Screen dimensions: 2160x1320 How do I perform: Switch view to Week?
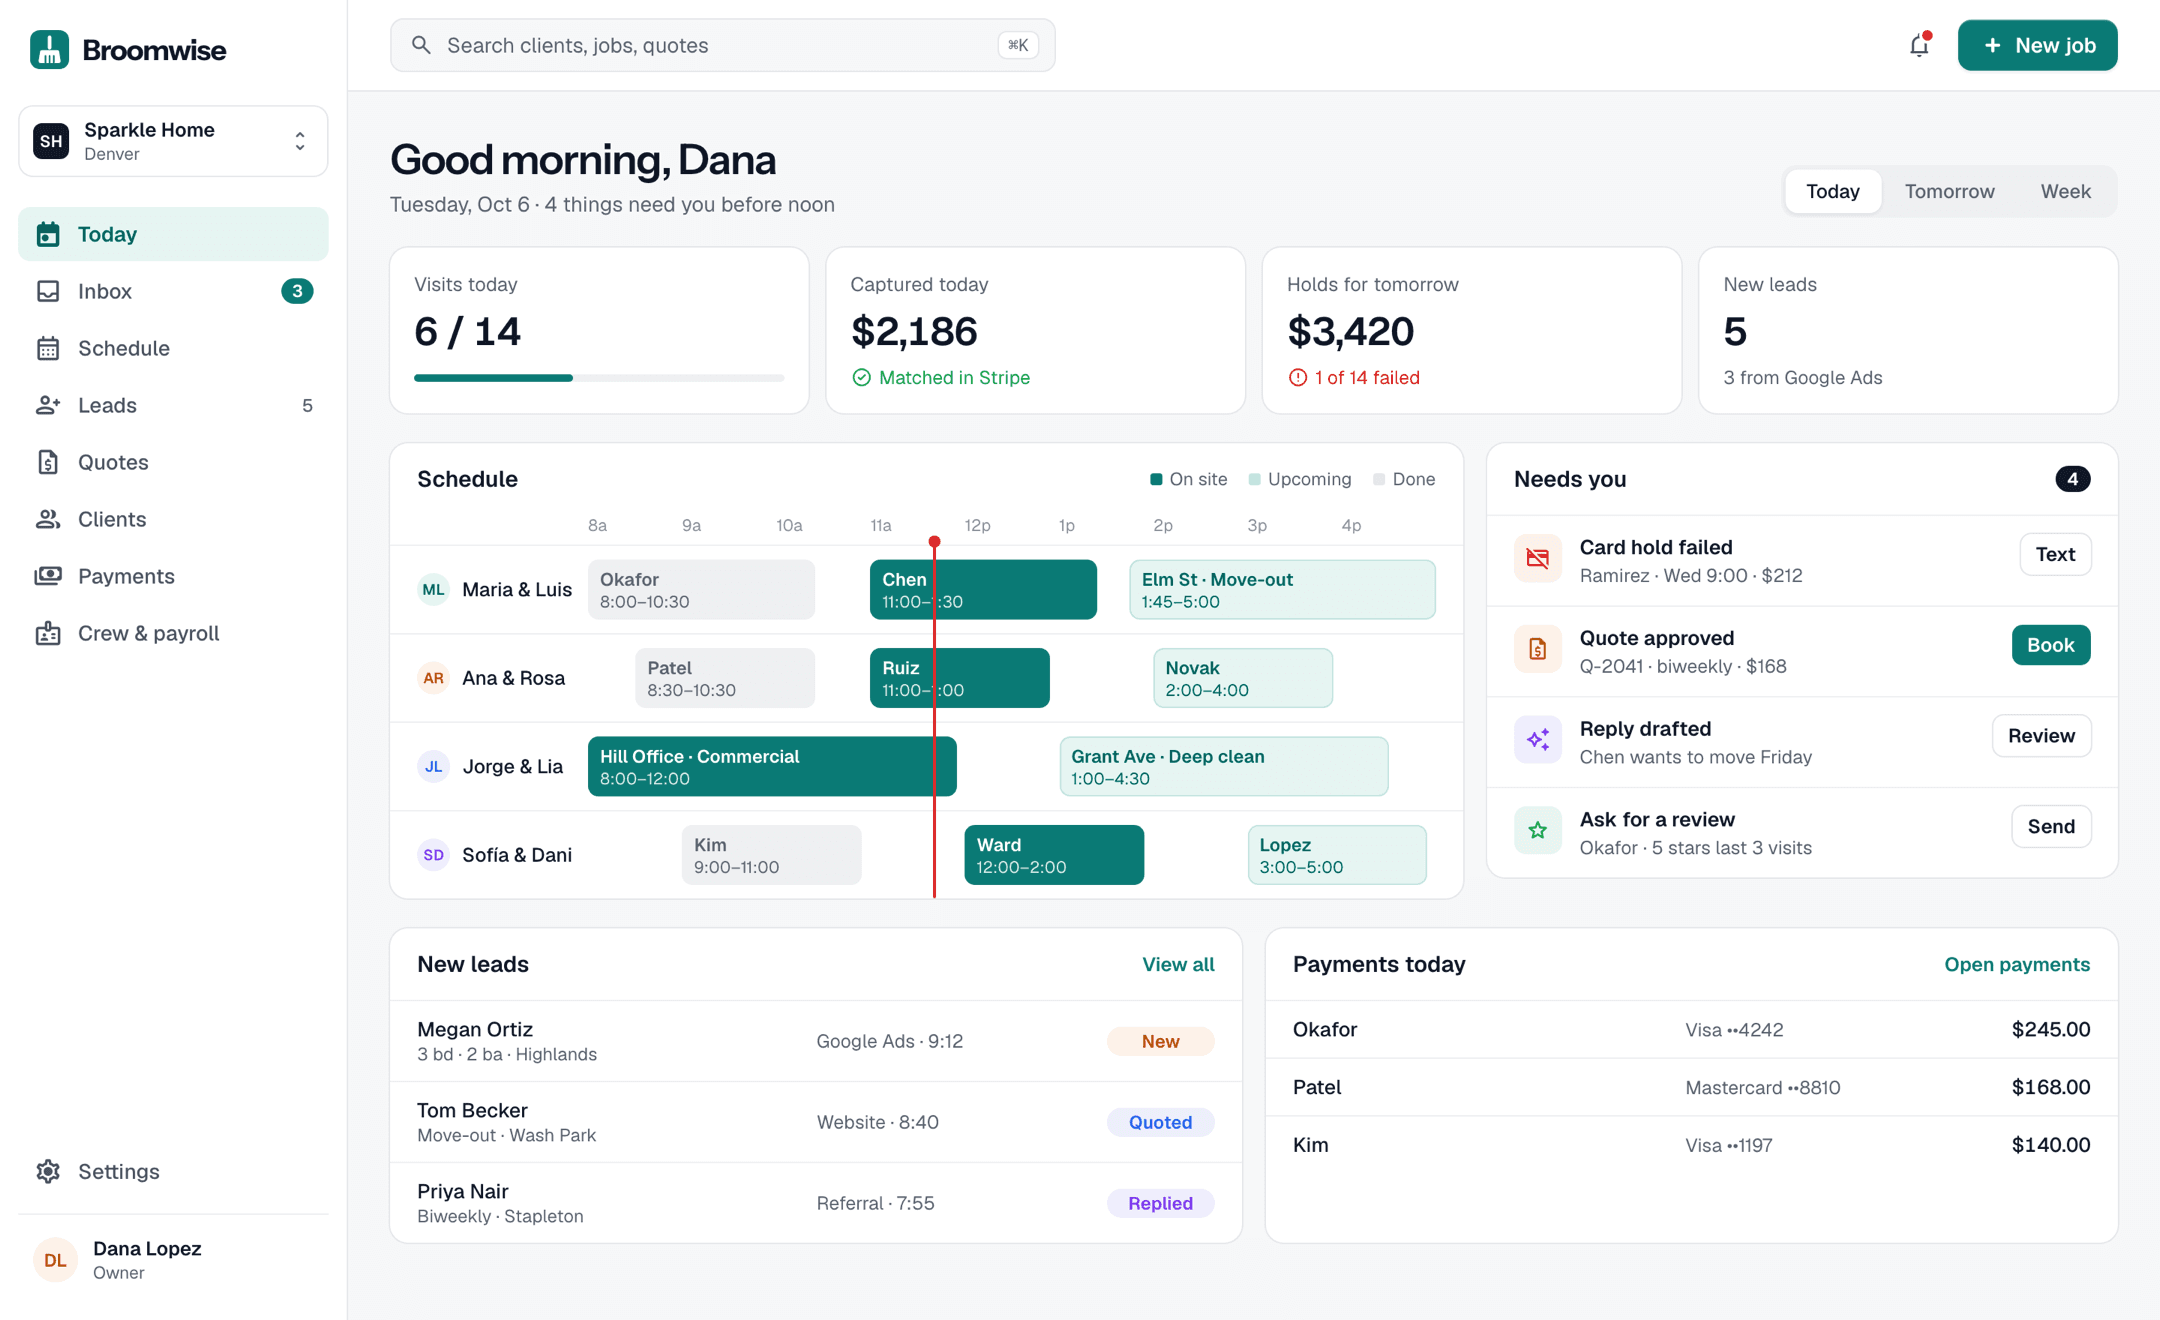[x=2065, y=191]
